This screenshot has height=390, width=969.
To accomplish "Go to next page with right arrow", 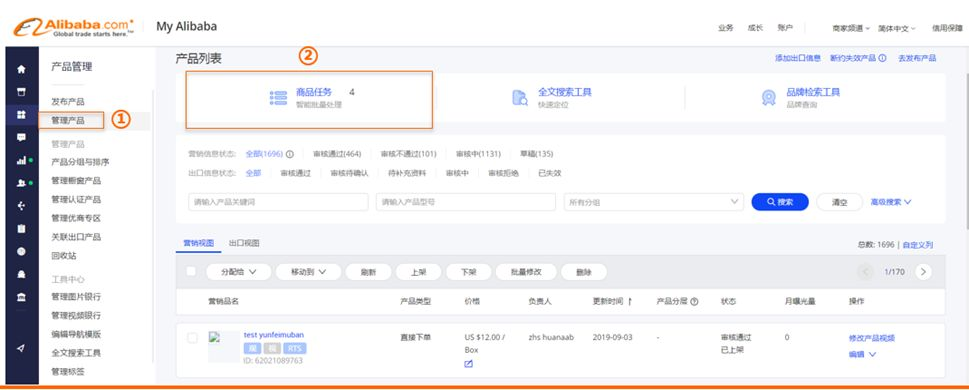I will (923, 272).
